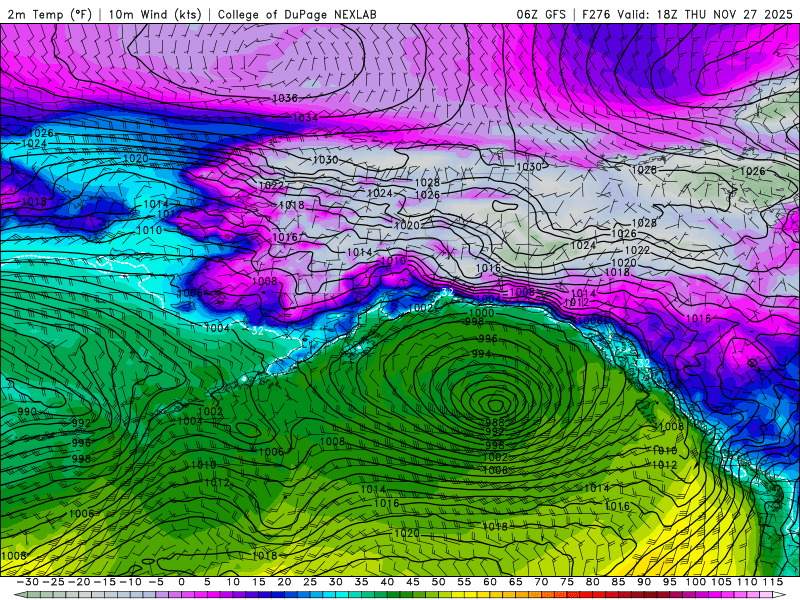Image resolution: width=800 pixels, height=600 pixels.
Task: Click the 65 value on the temperature scale
Action: [x=515, y=582]
